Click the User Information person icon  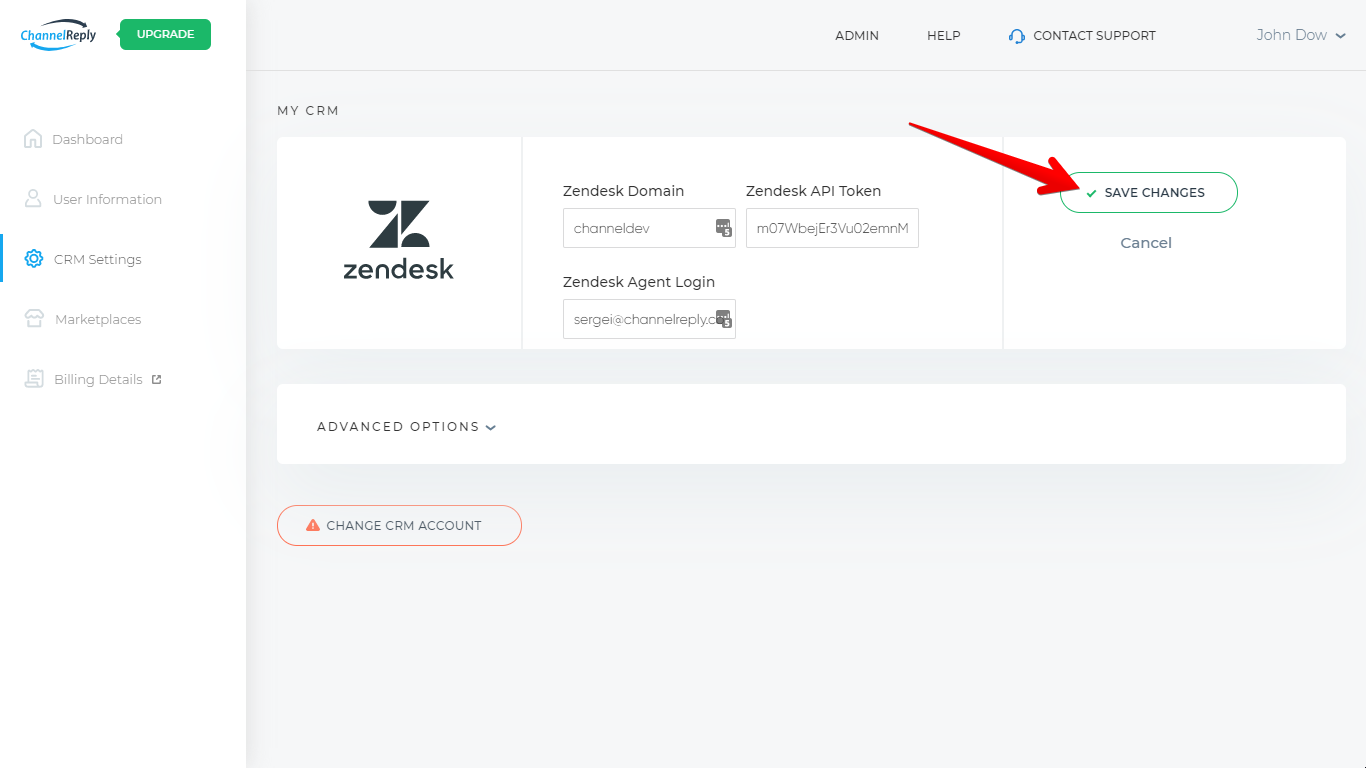click(x=33, y=199)
